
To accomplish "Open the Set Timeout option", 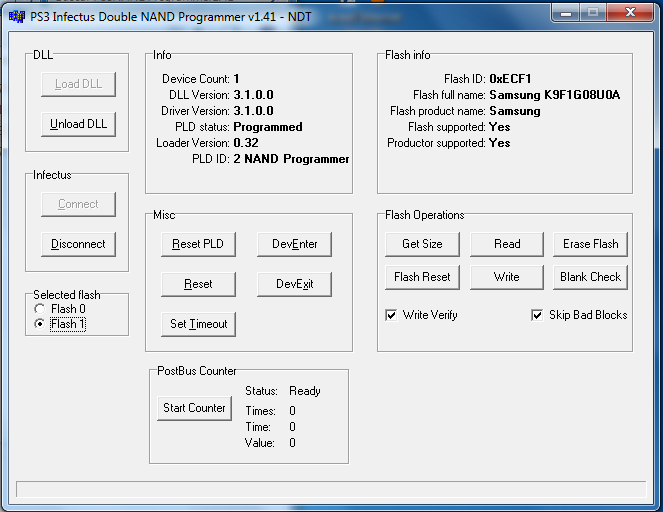I will (x=198, y=324).
